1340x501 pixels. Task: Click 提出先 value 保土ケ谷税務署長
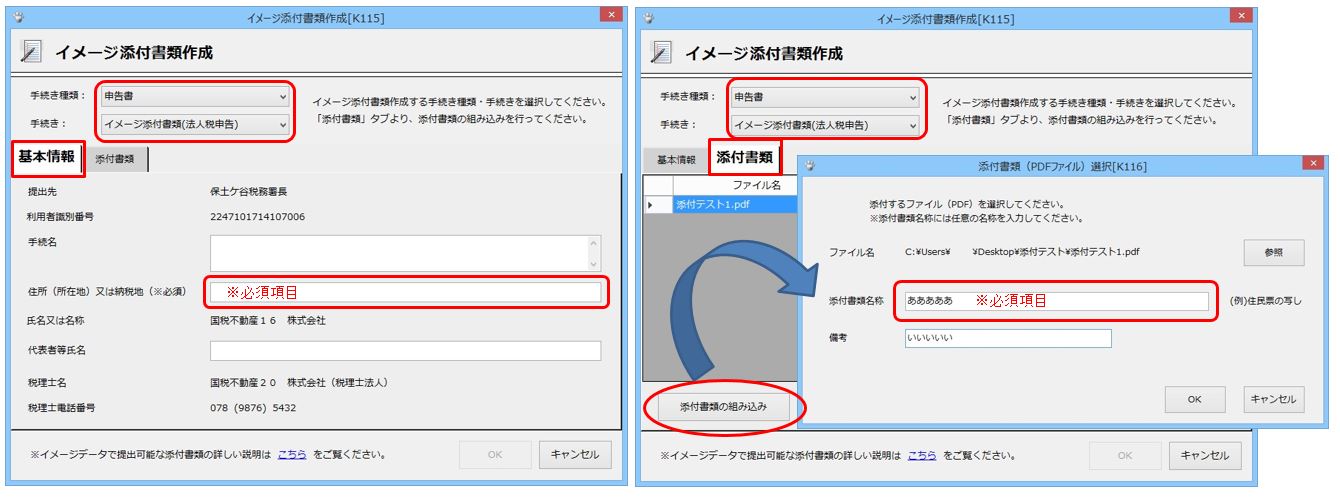coord(249,190)
